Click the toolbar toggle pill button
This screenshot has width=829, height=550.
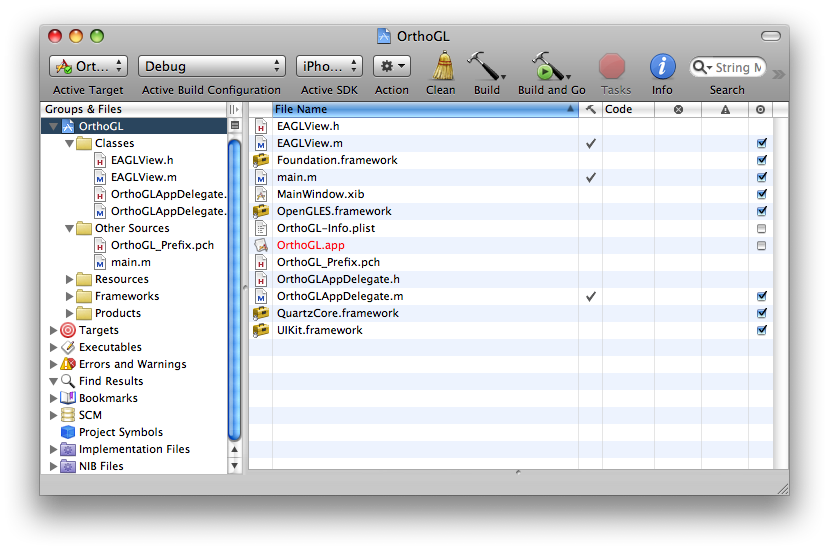[771, 36]
